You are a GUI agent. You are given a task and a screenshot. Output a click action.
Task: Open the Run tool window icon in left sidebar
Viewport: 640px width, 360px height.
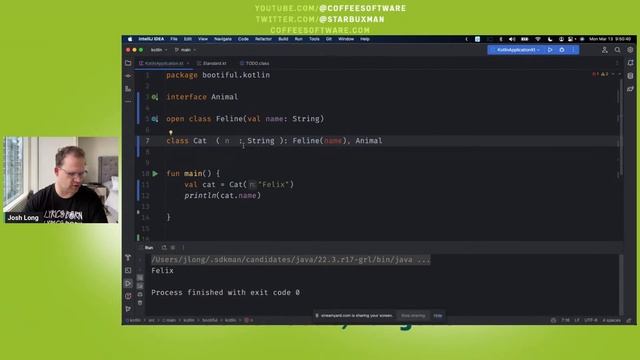pos(128,283)
